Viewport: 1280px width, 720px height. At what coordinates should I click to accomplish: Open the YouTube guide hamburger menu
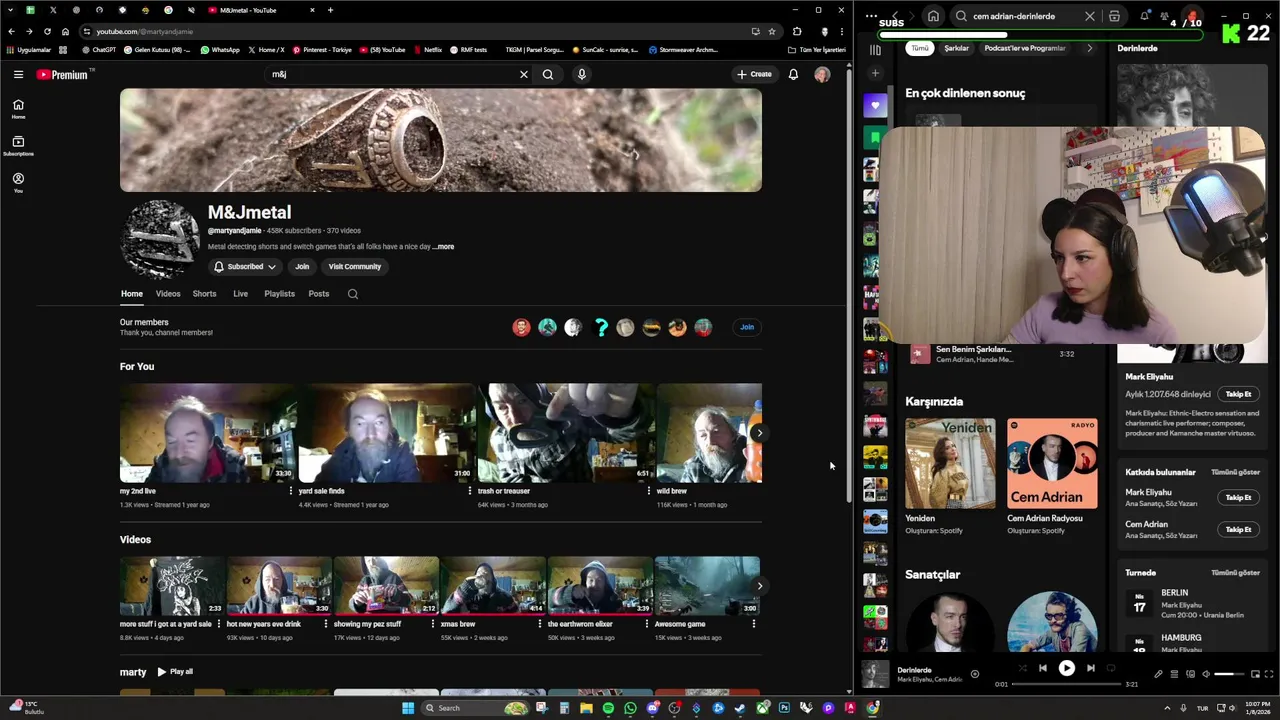point(18,74)
